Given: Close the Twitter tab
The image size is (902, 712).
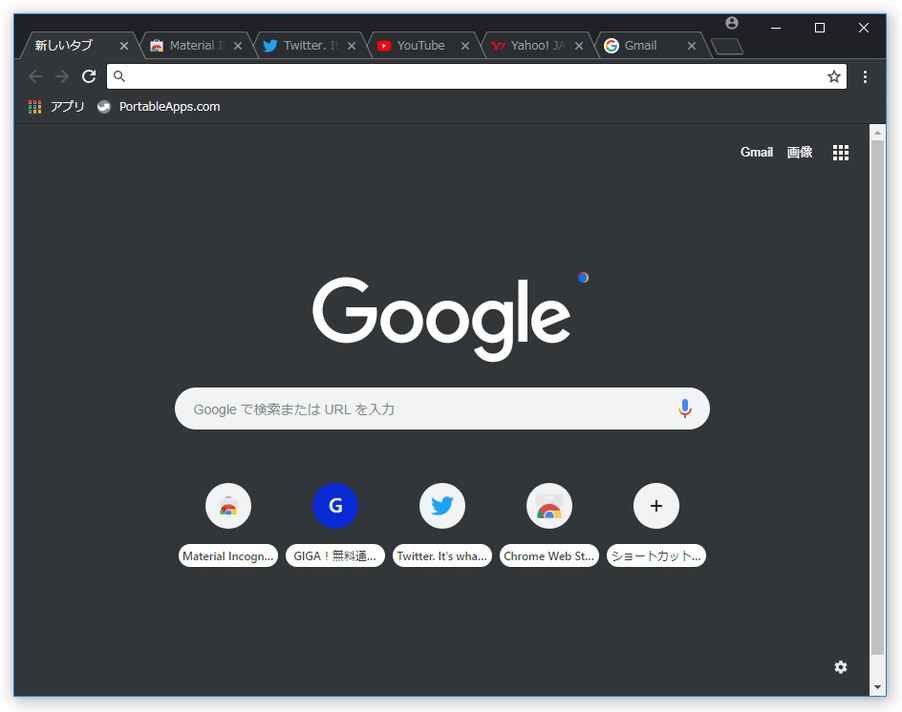Looking at the screenshot, I should point(351,46).
